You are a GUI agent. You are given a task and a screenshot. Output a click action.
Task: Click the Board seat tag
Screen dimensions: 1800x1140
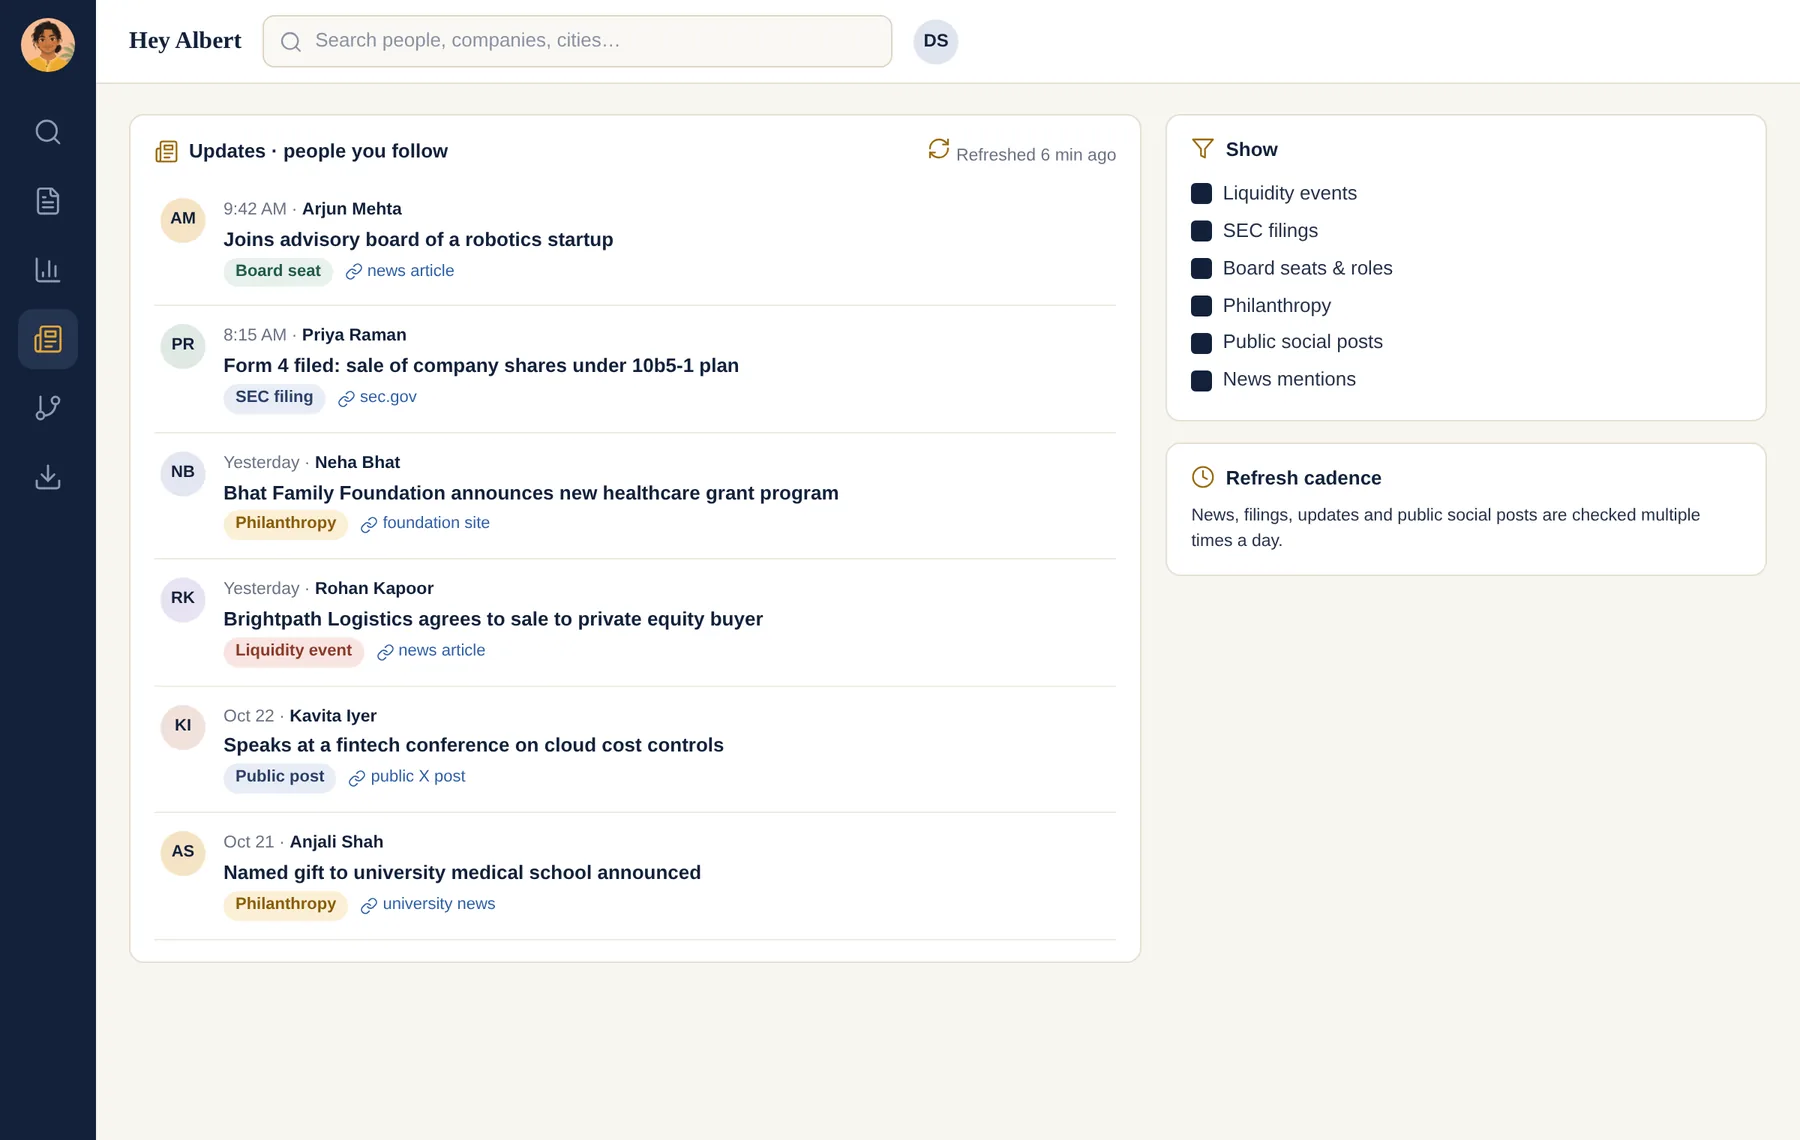pyautogui.click(x=278, y=271)
